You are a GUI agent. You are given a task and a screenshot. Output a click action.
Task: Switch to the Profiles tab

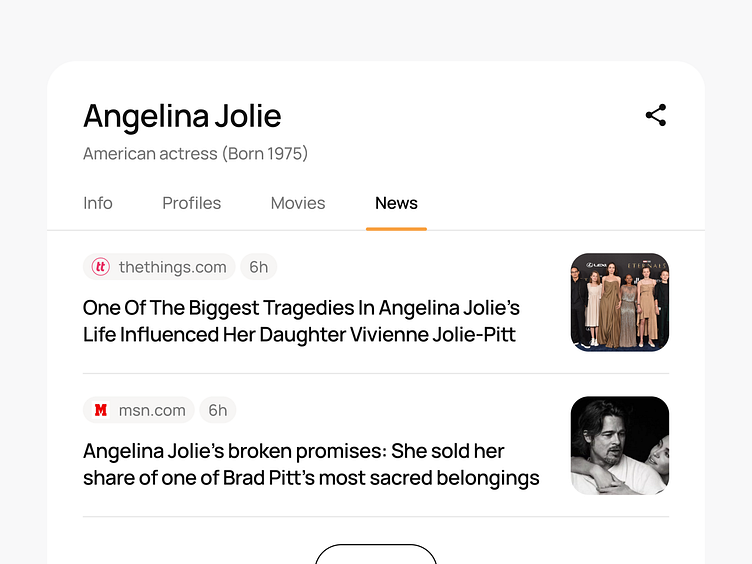(191, 203)
